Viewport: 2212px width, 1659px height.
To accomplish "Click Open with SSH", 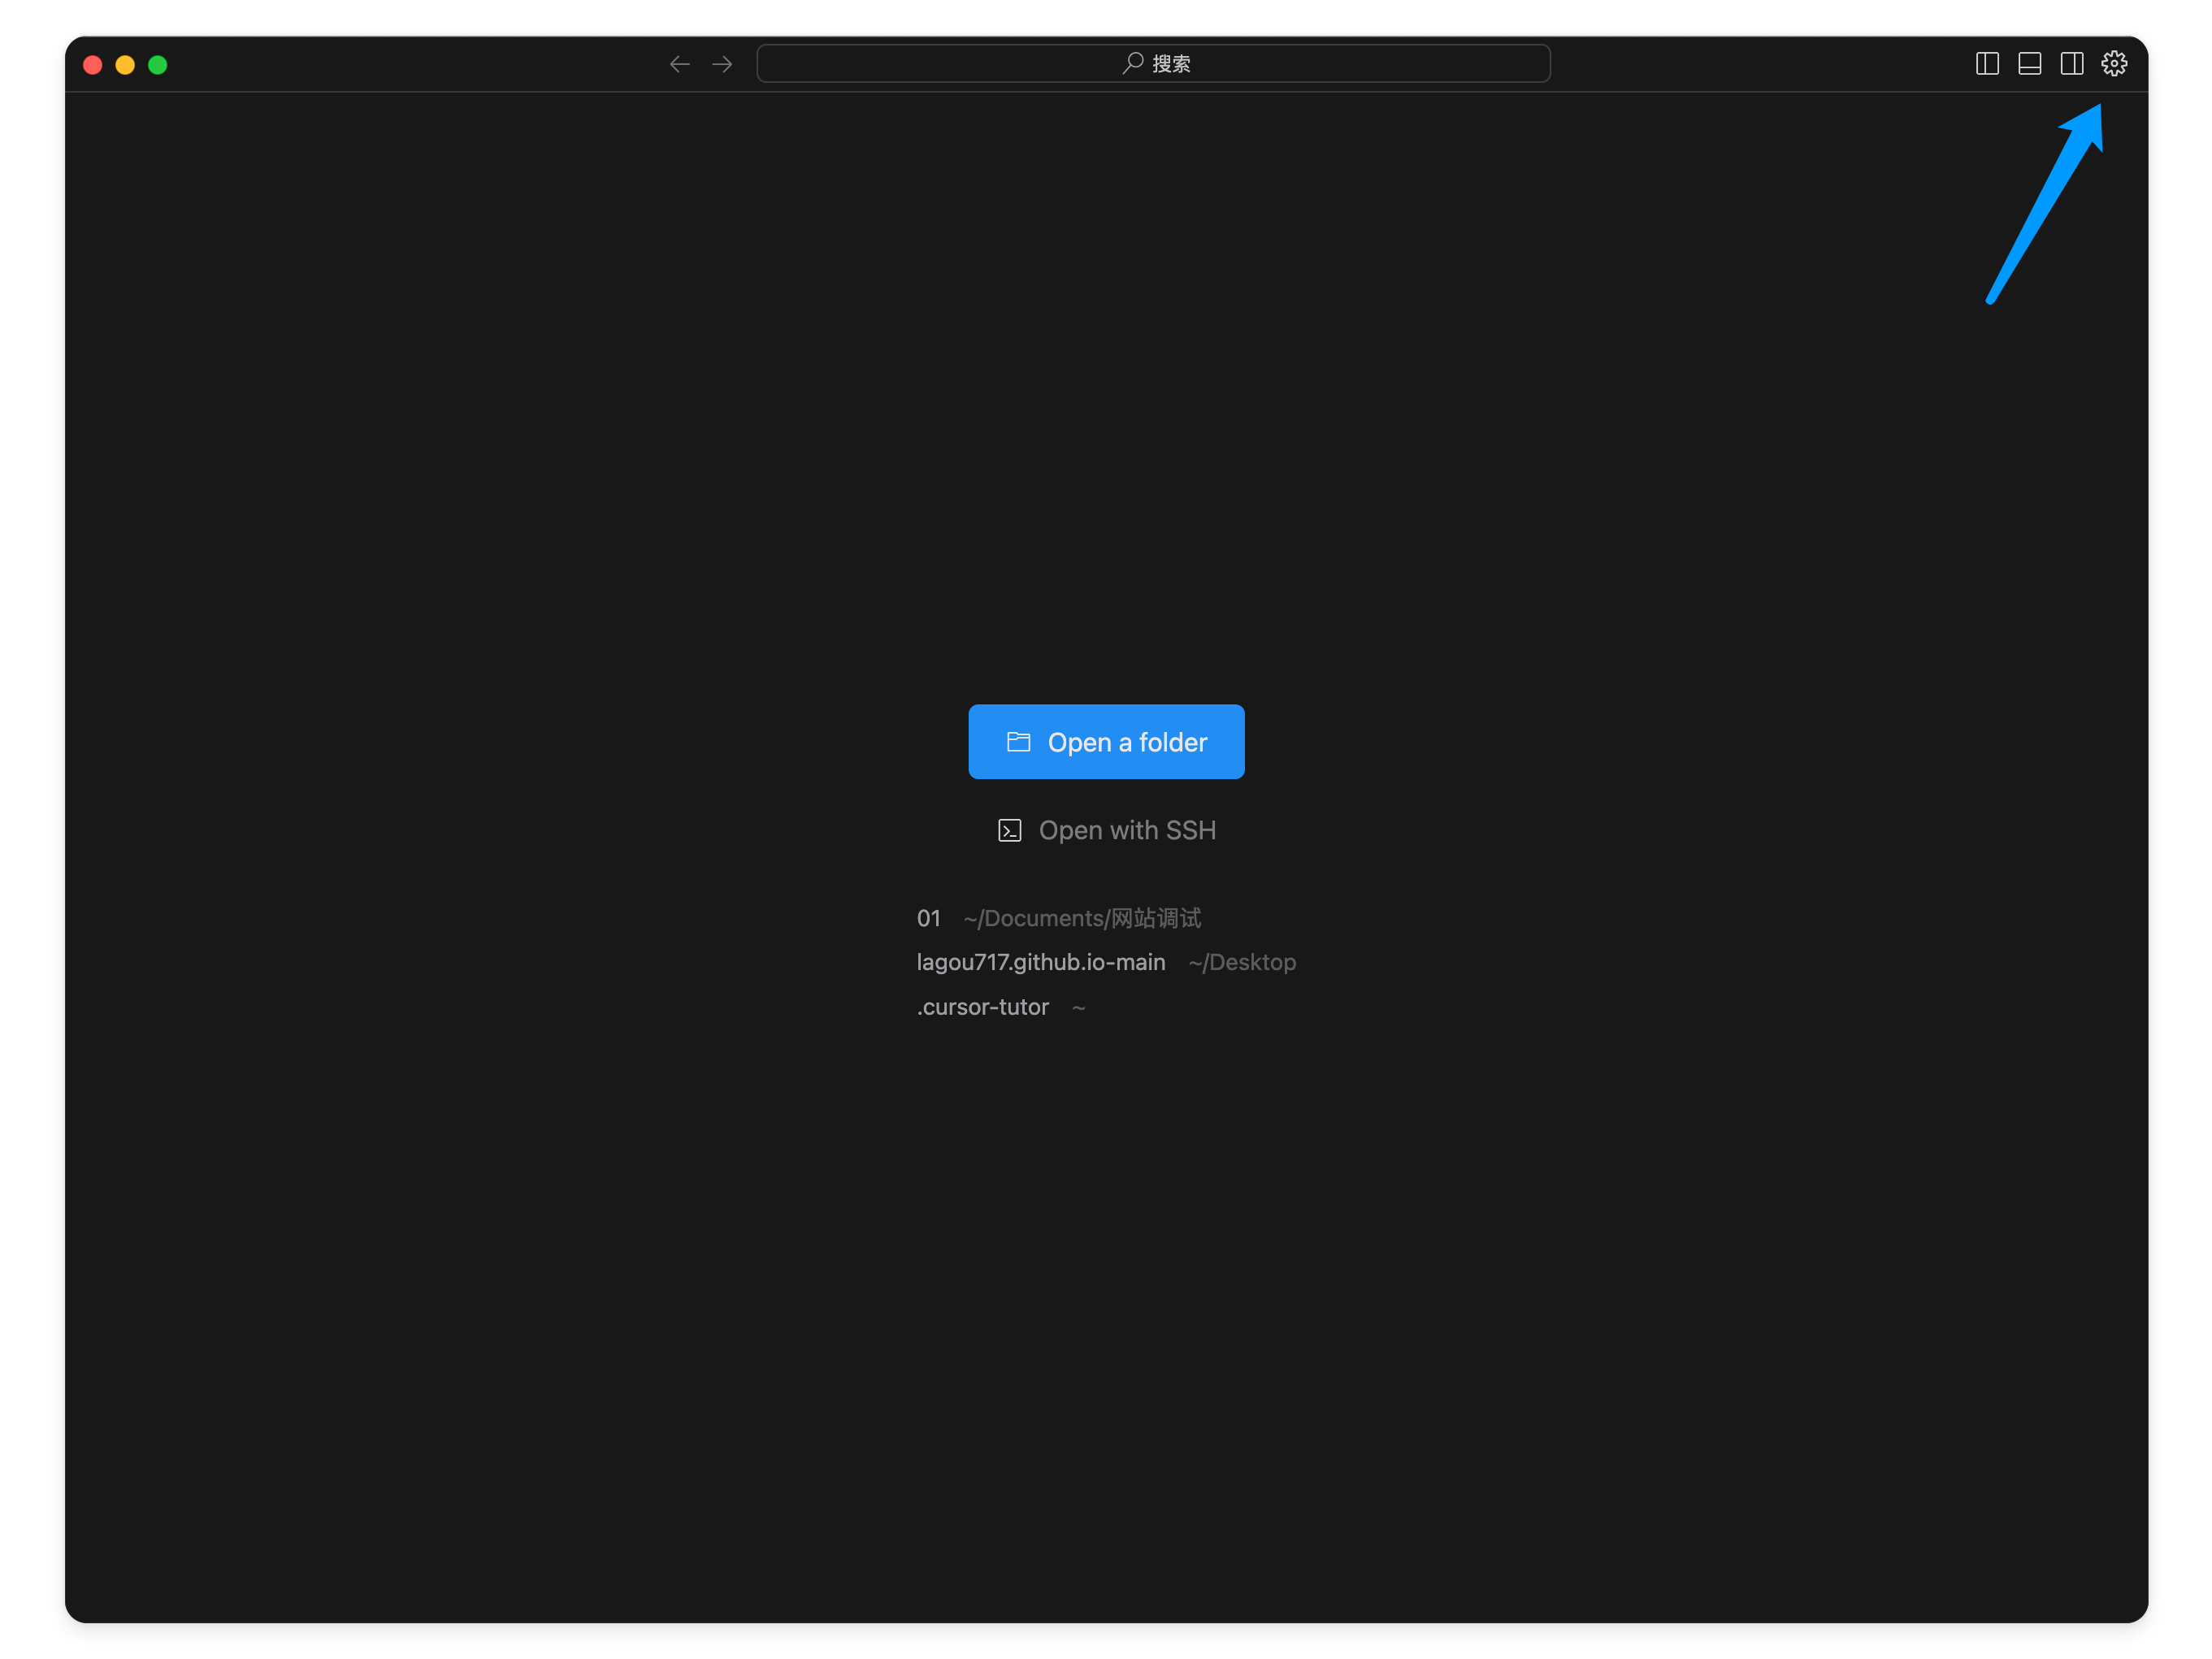I will 1106,830.
